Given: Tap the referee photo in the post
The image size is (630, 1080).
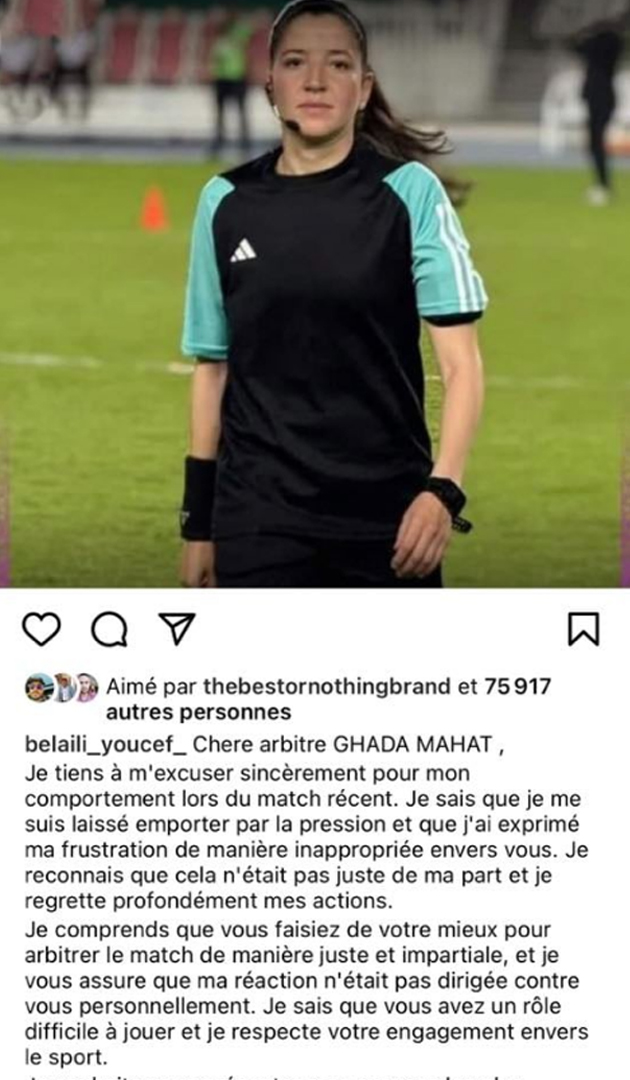Looking at the screenshot, I should click(x=315, y=293).
